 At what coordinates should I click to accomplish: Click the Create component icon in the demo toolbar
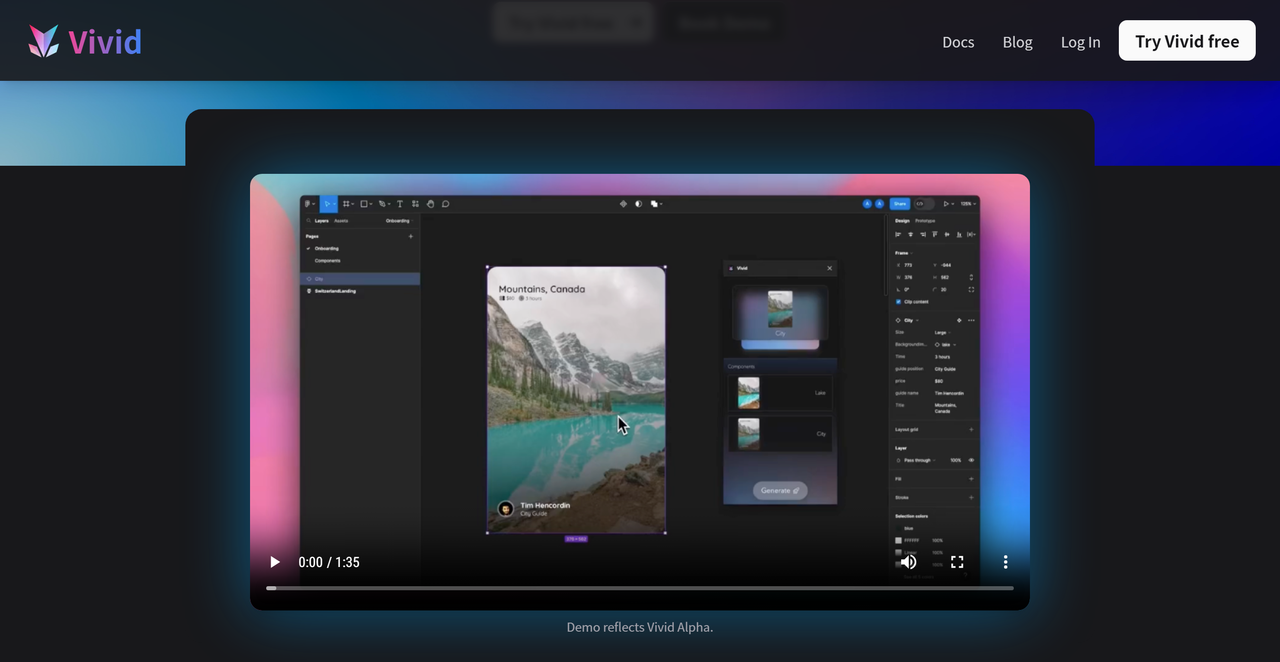pos(623,203)
